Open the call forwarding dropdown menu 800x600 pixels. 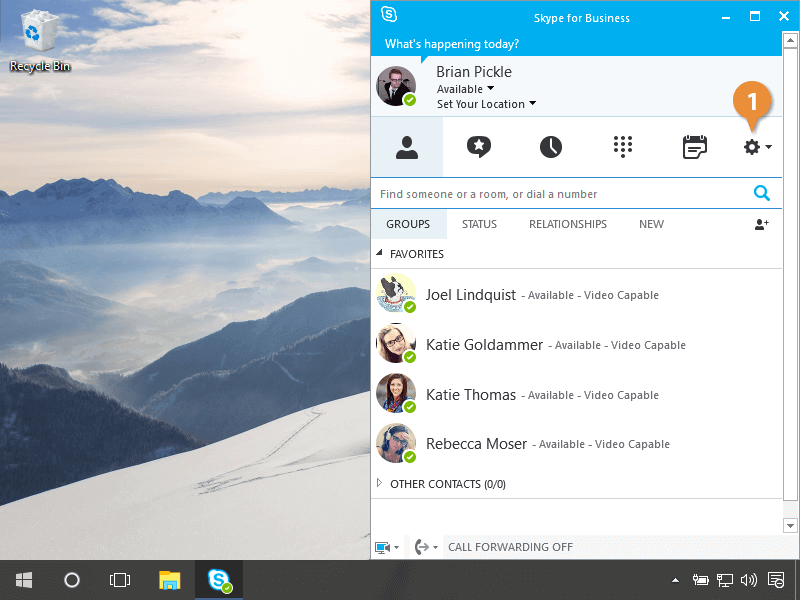(426, 547)
